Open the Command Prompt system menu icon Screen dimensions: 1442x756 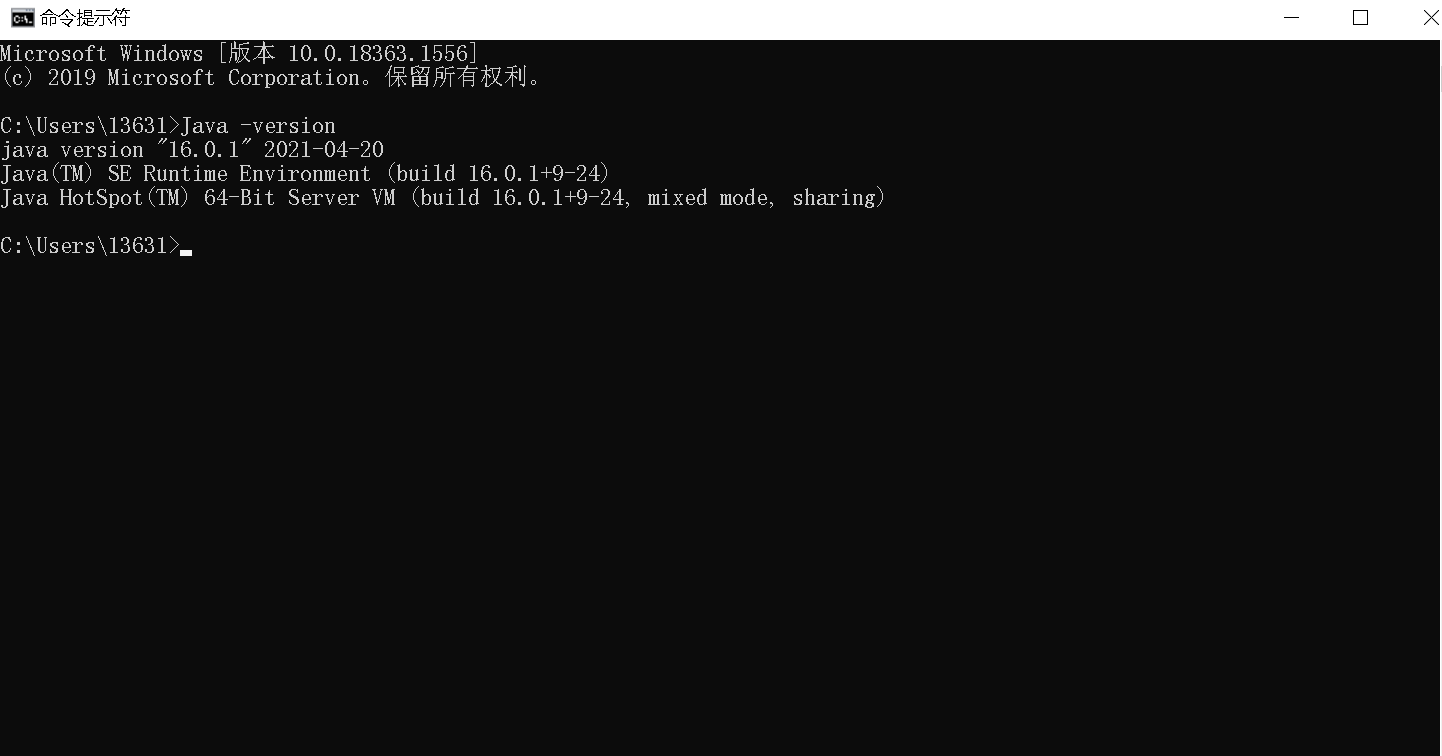[x=22, y=18]
